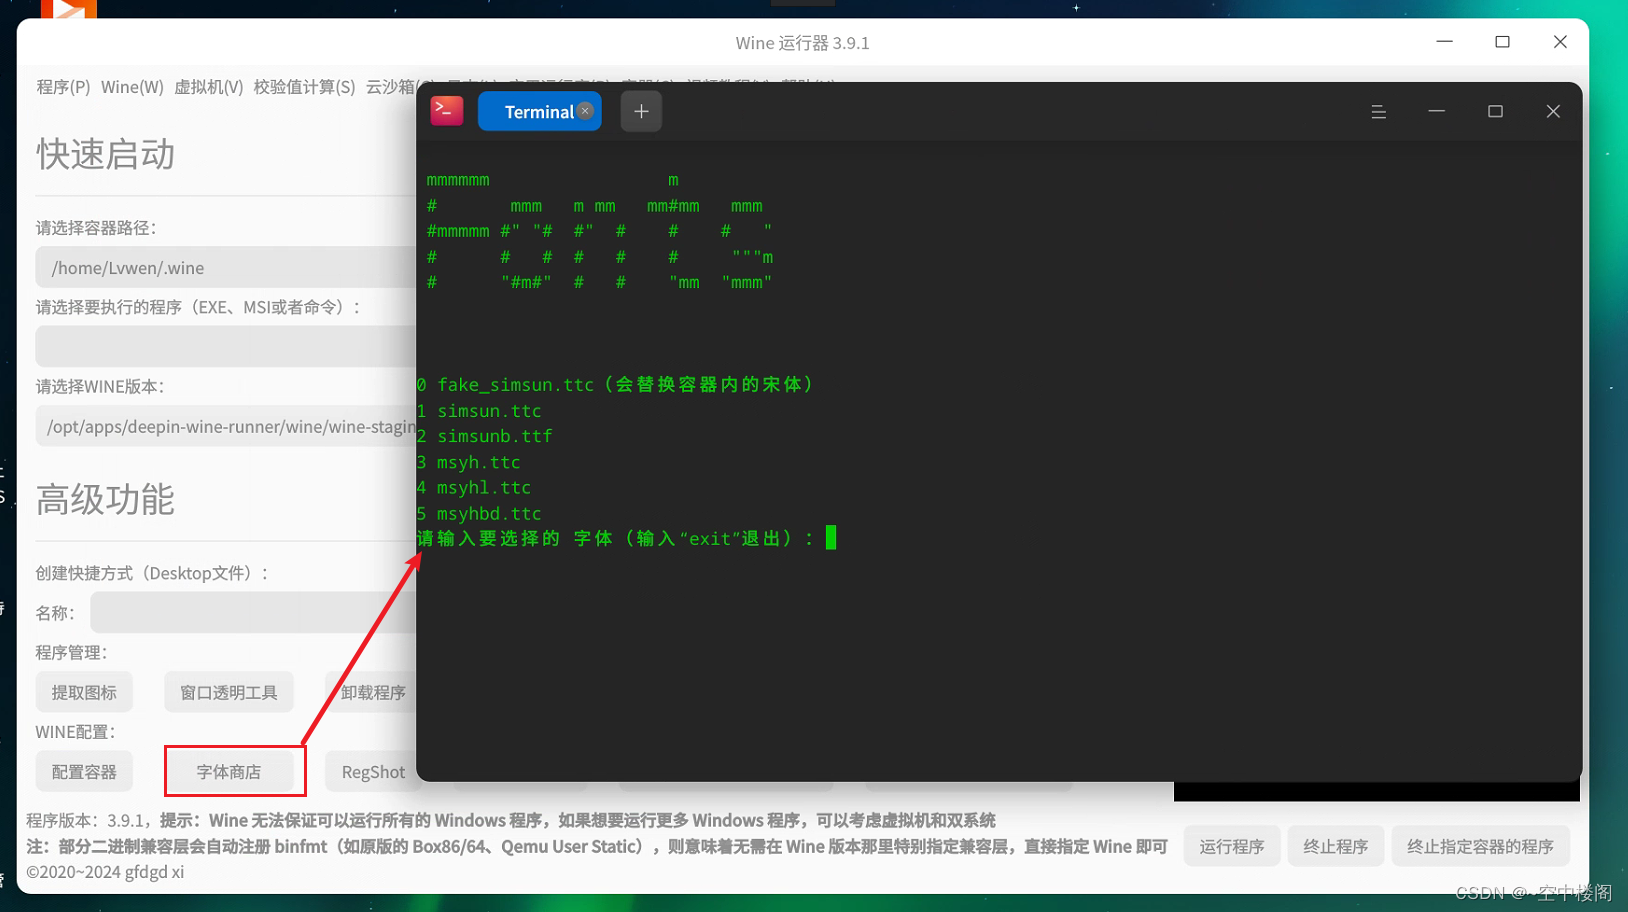Open the WINE version combo box

226,426
